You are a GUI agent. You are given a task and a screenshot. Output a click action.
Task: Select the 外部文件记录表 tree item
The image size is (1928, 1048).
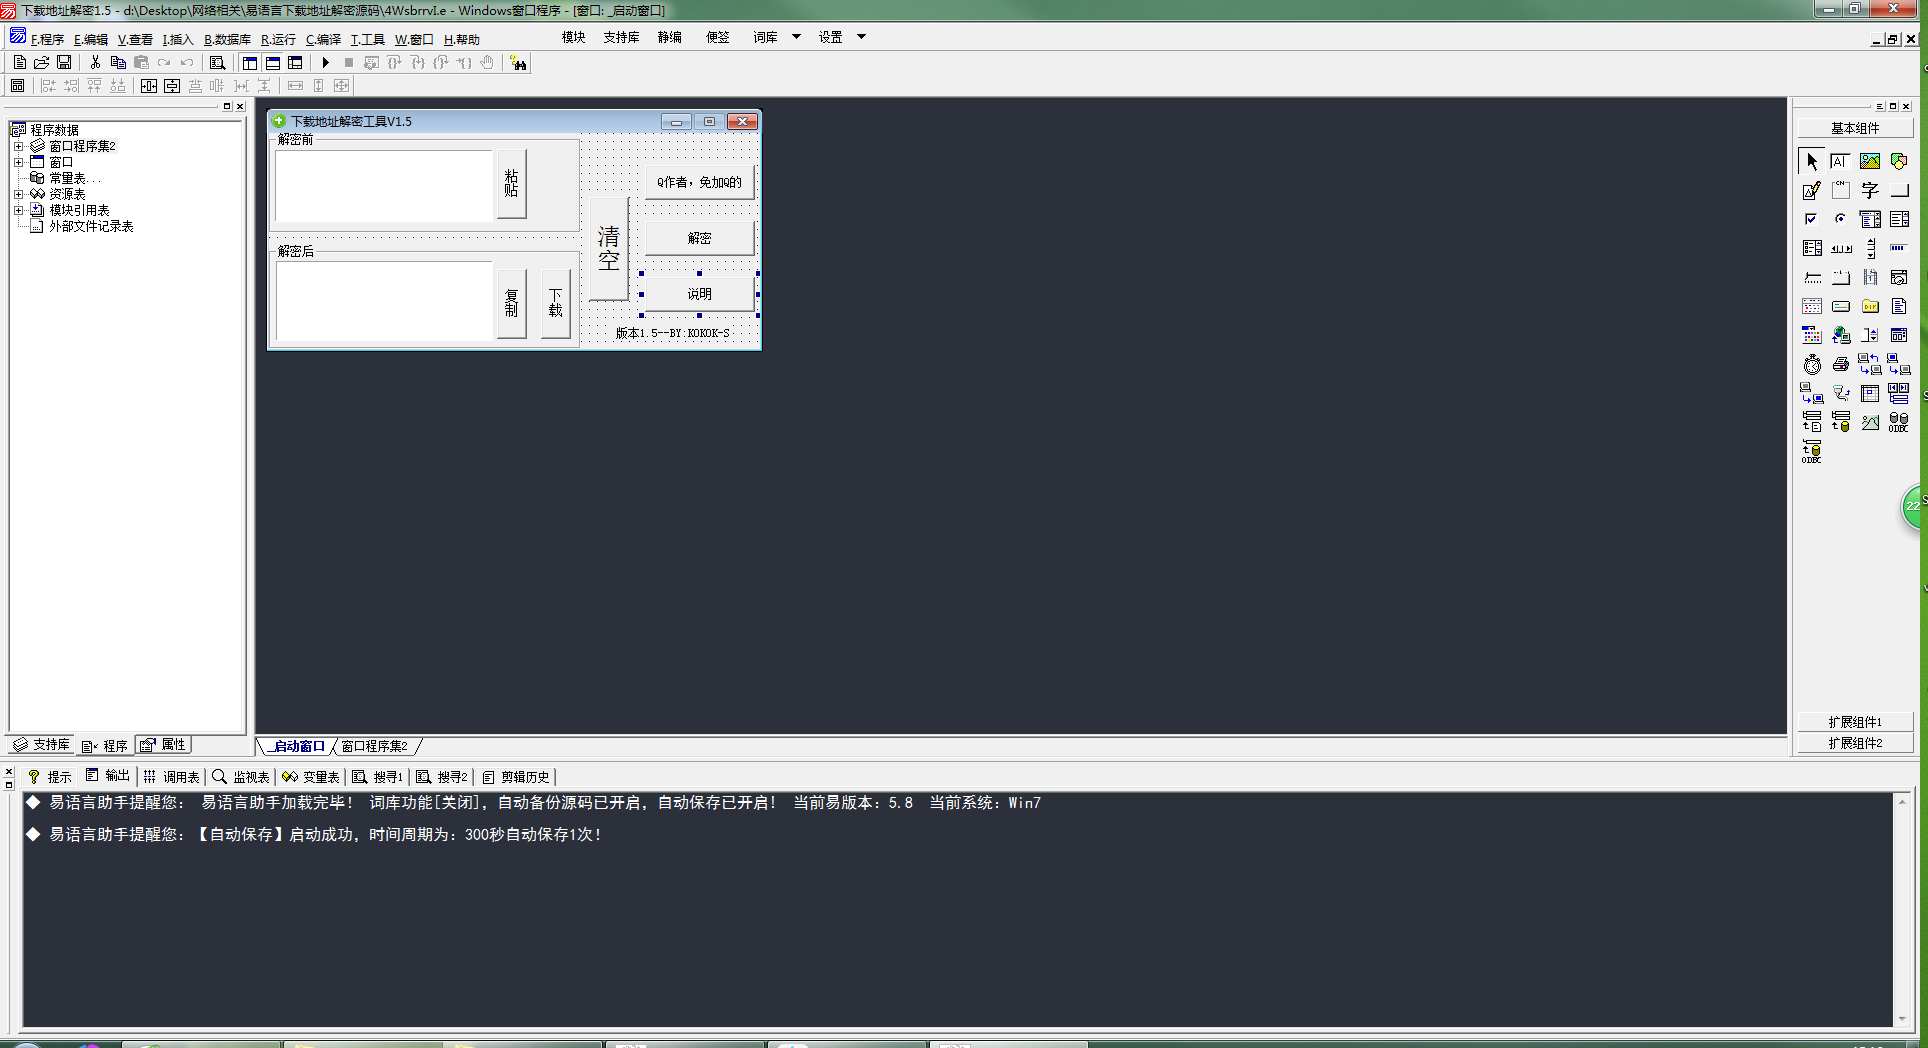click(91, 226)
